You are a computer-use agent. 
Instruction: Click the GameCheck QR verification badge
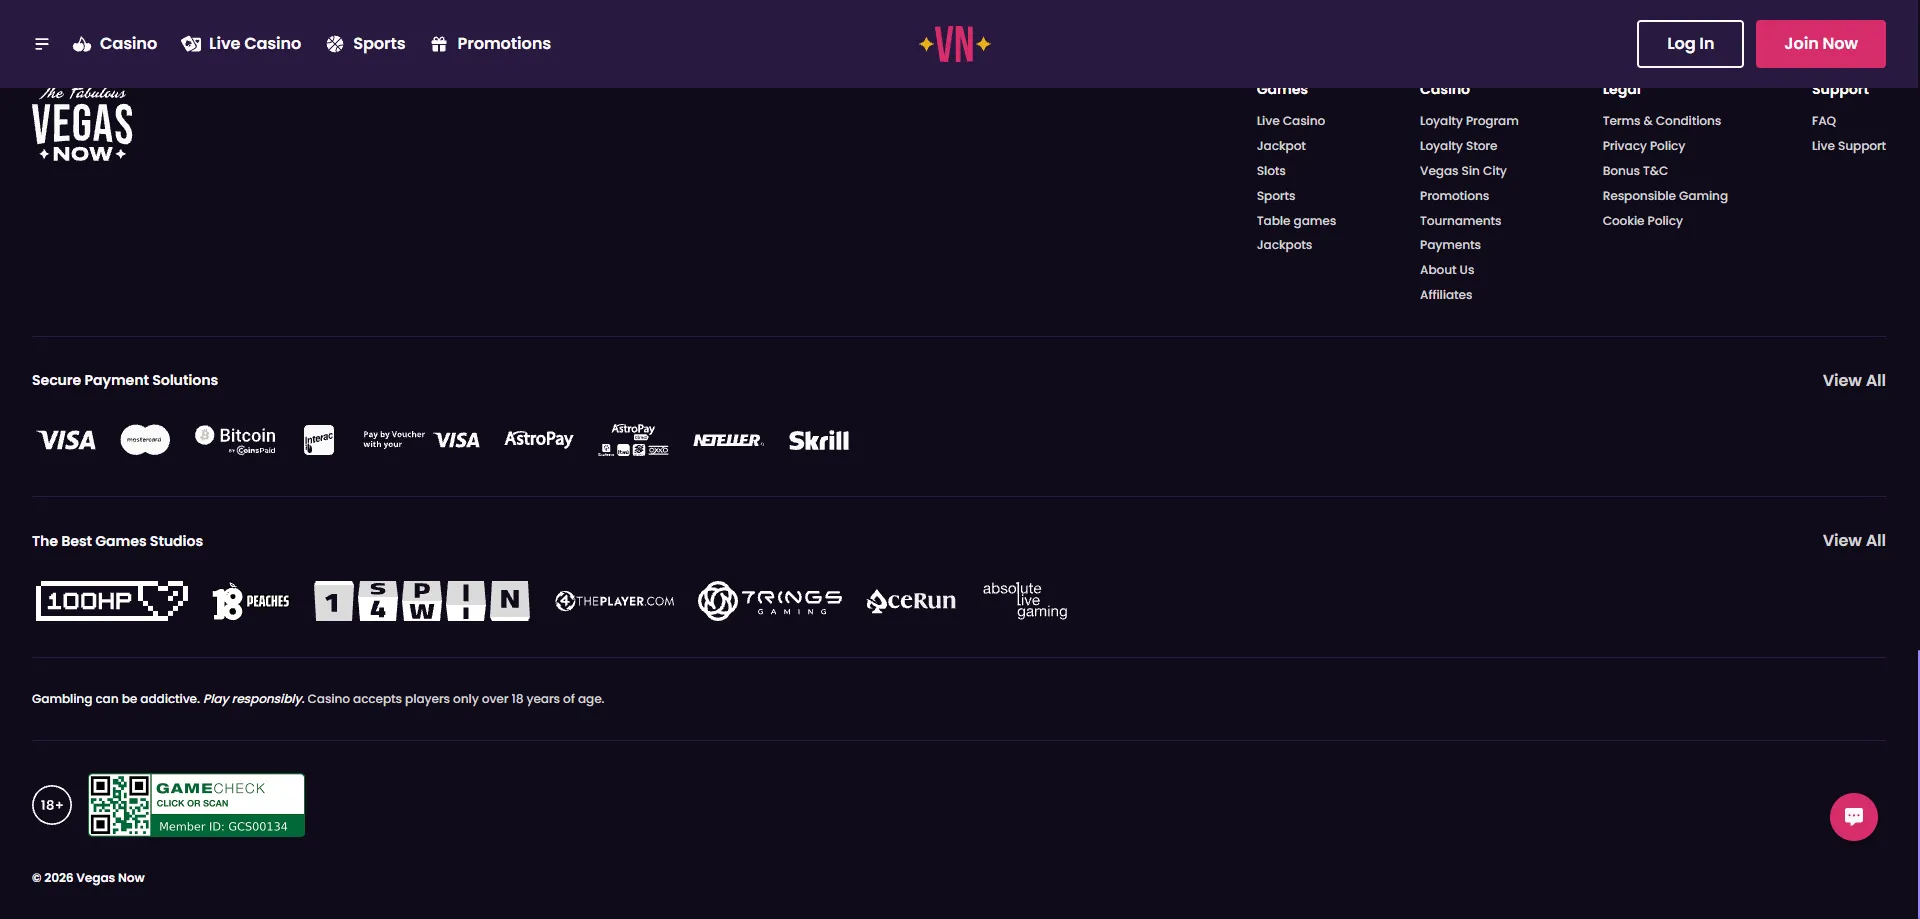pos(197,805)
